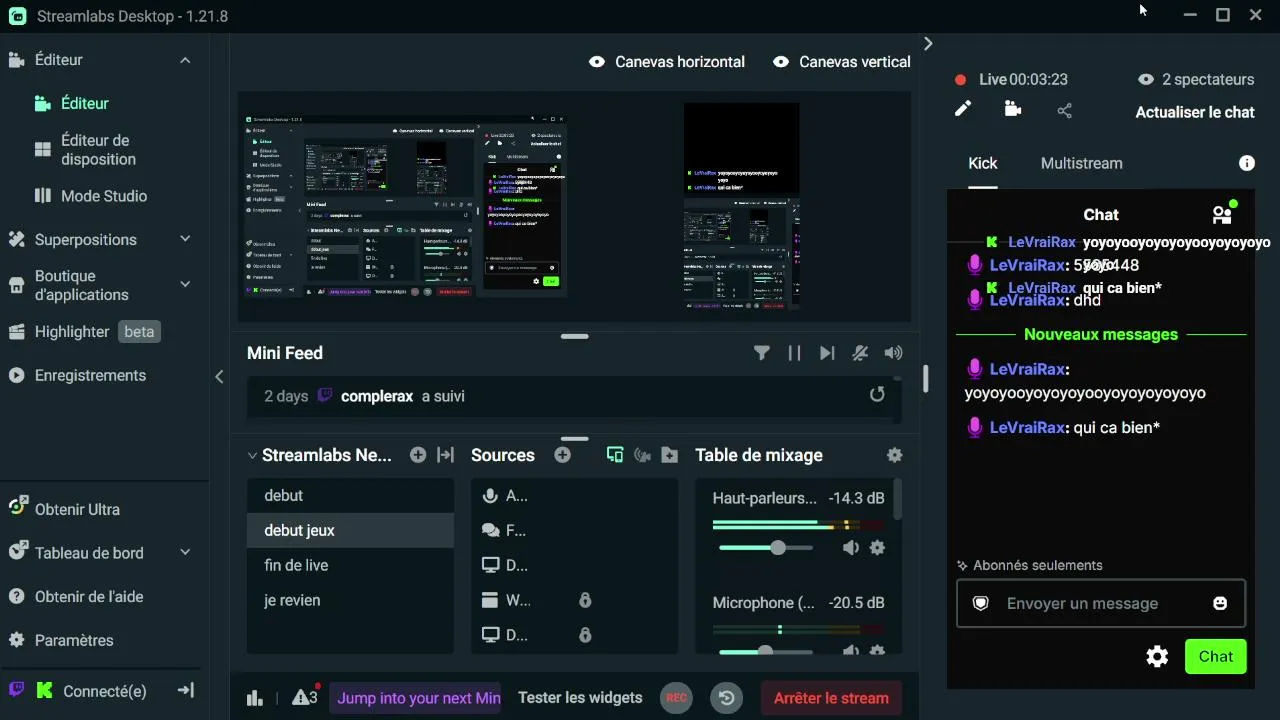Click Arrêter le stream

831,698
